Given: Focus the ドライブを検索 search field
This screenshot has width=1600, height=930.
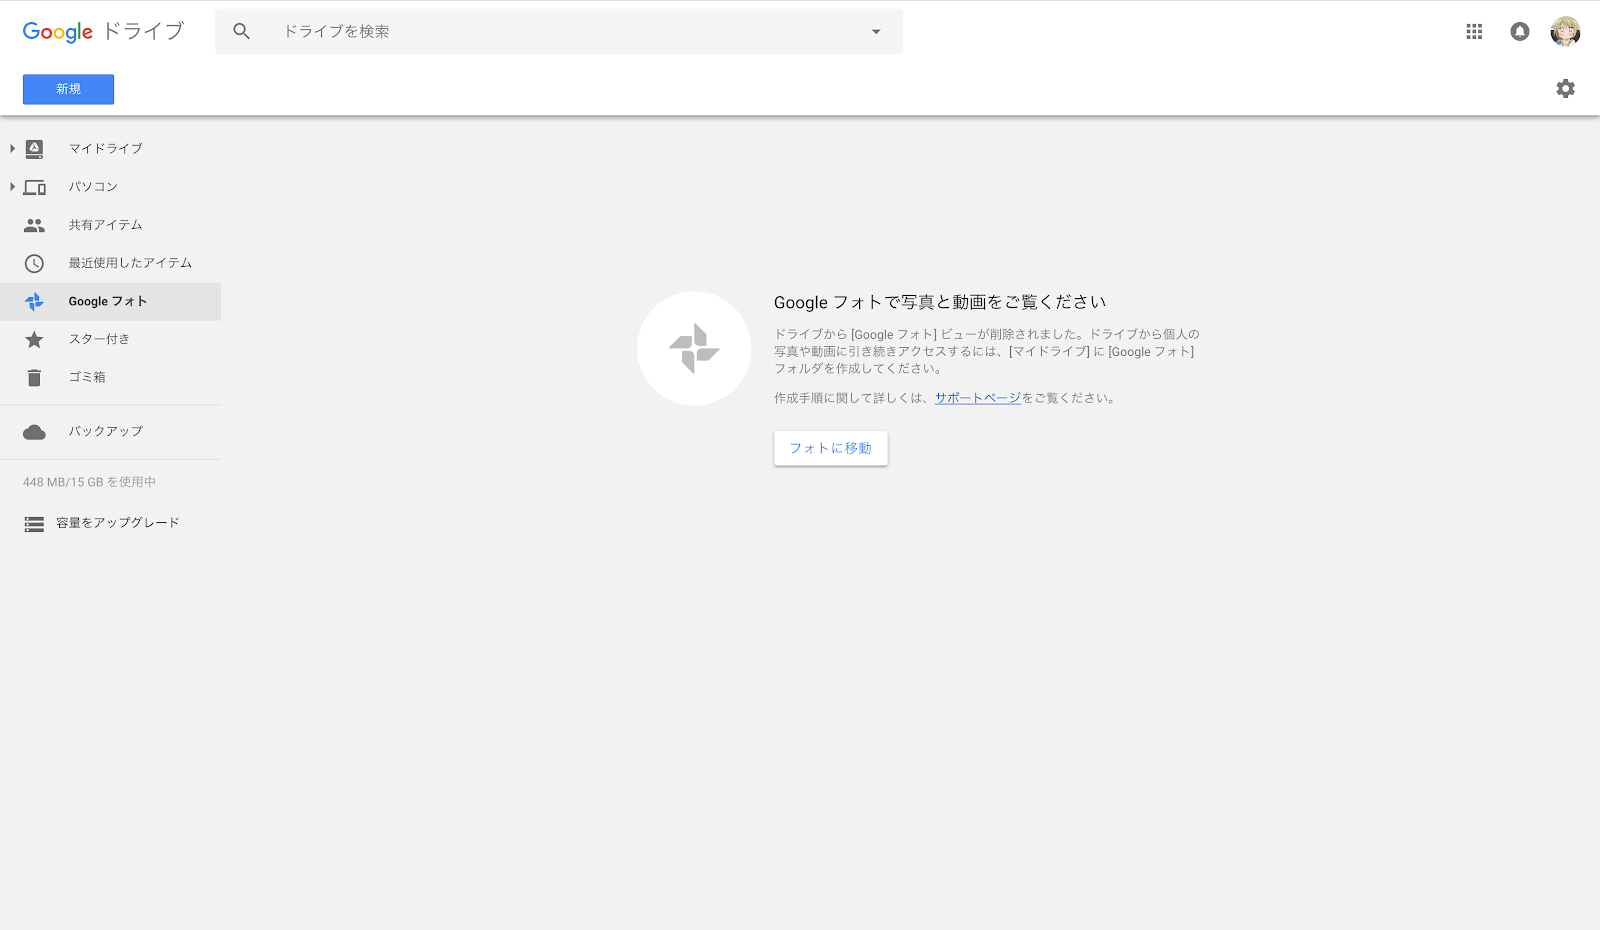Looking at the screenshot, I should 558,32.
